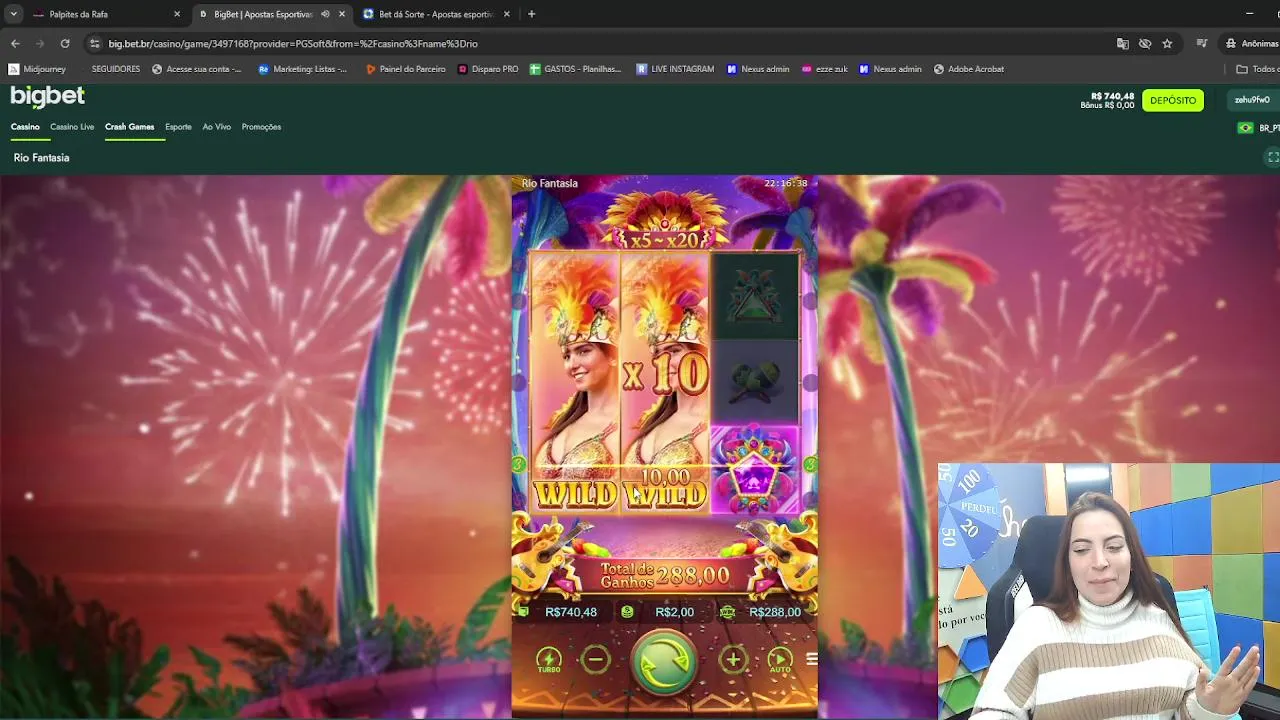The width and height of the screenshot is (1280, 720).
Task: Click the in-game R$740,48 balance
Action: 571,612
